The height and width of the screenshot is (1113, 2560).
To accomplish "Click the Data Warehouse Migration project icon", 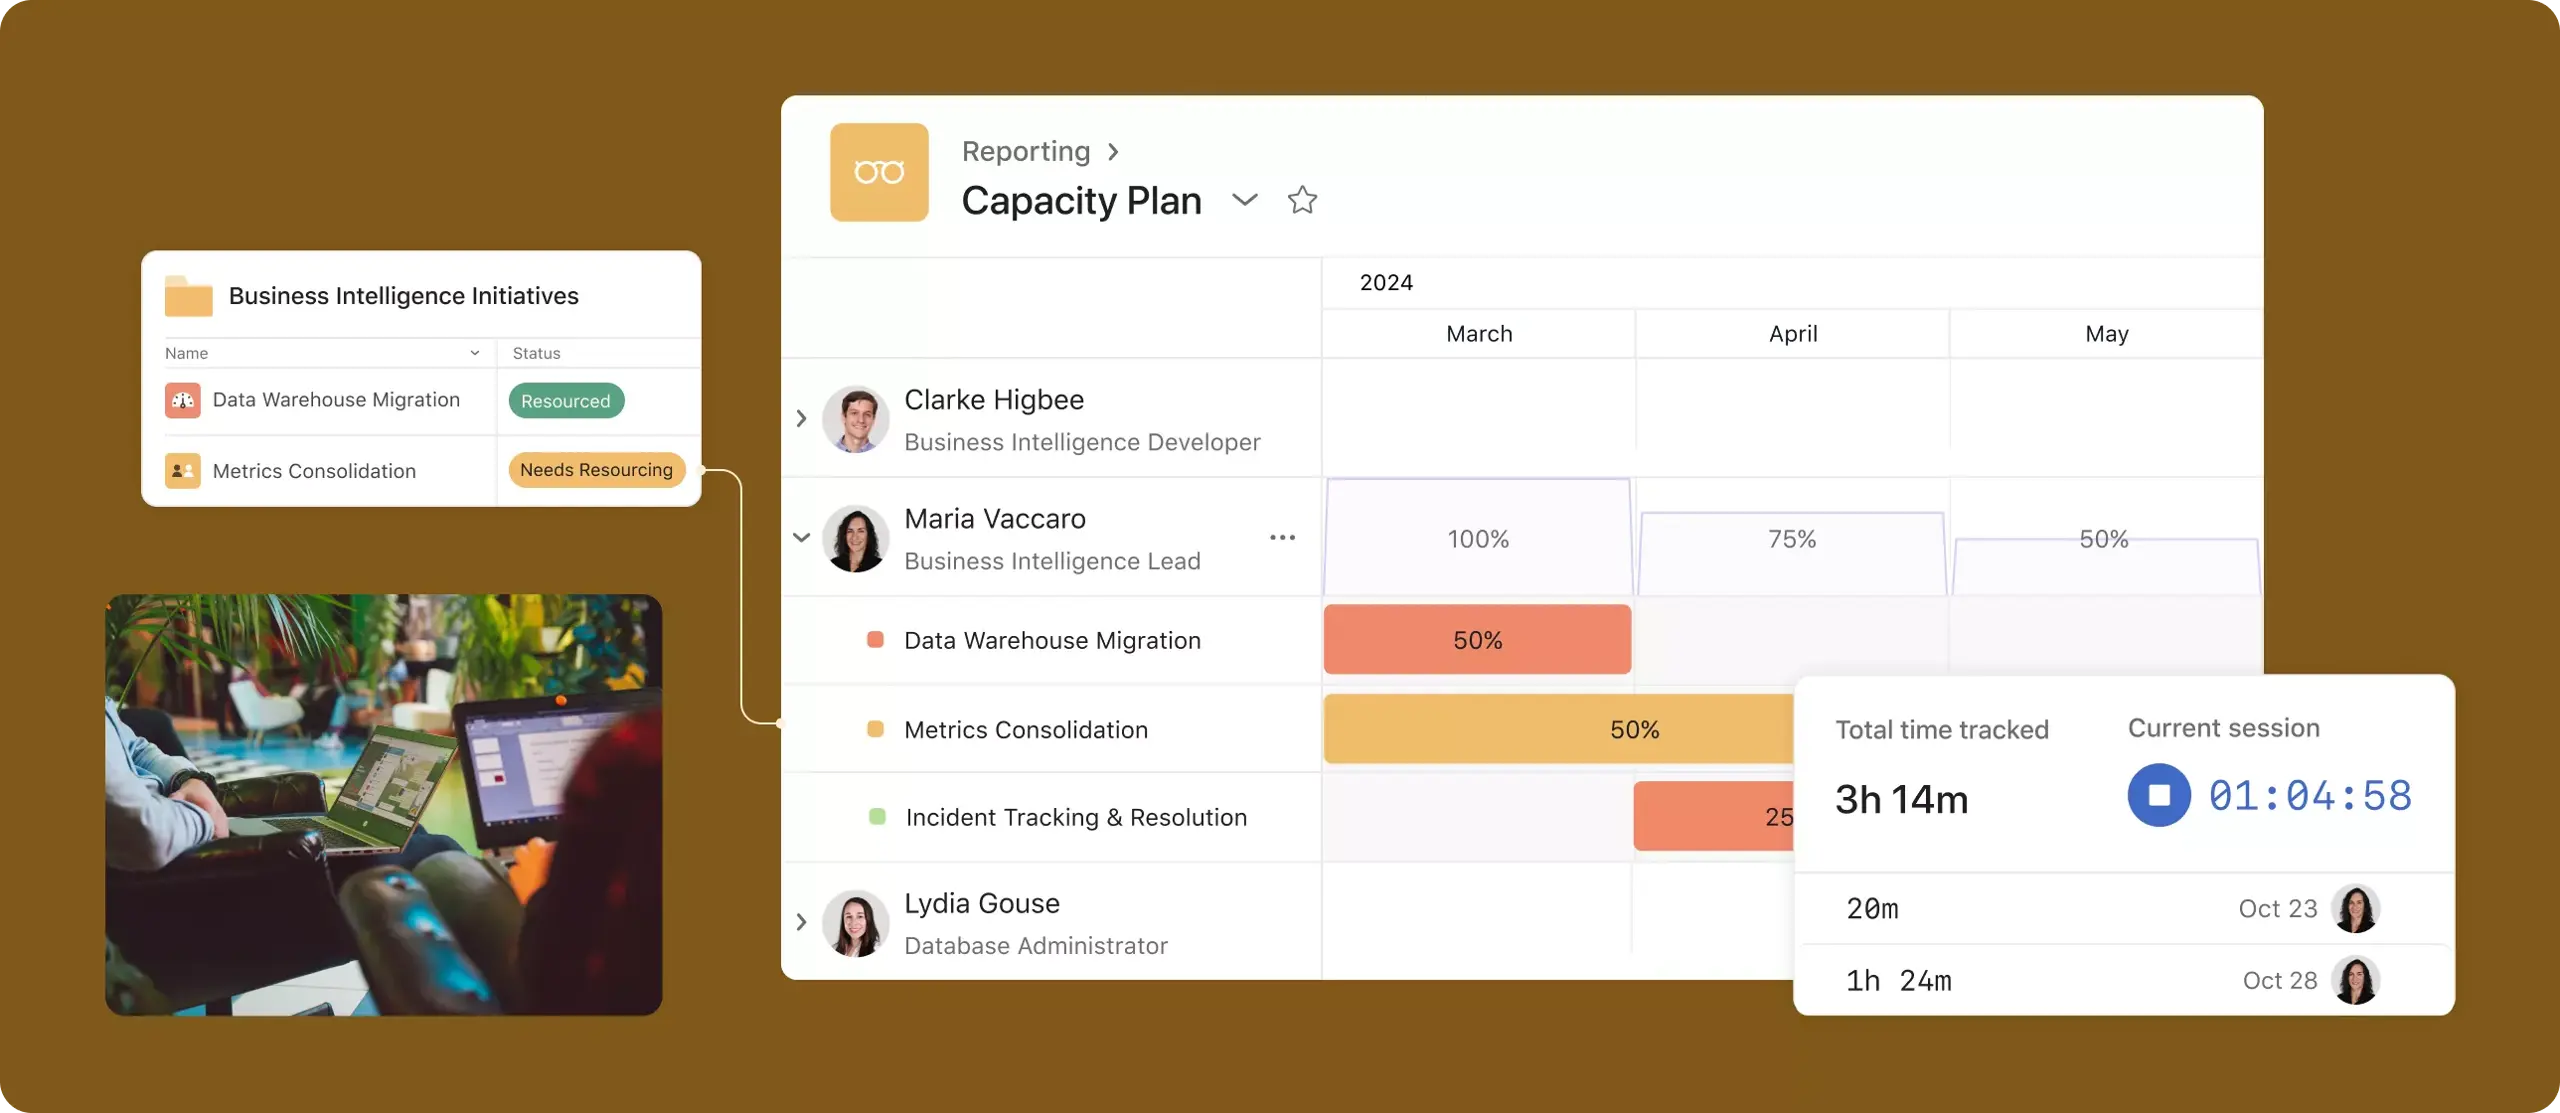I will tap(181, 400).
